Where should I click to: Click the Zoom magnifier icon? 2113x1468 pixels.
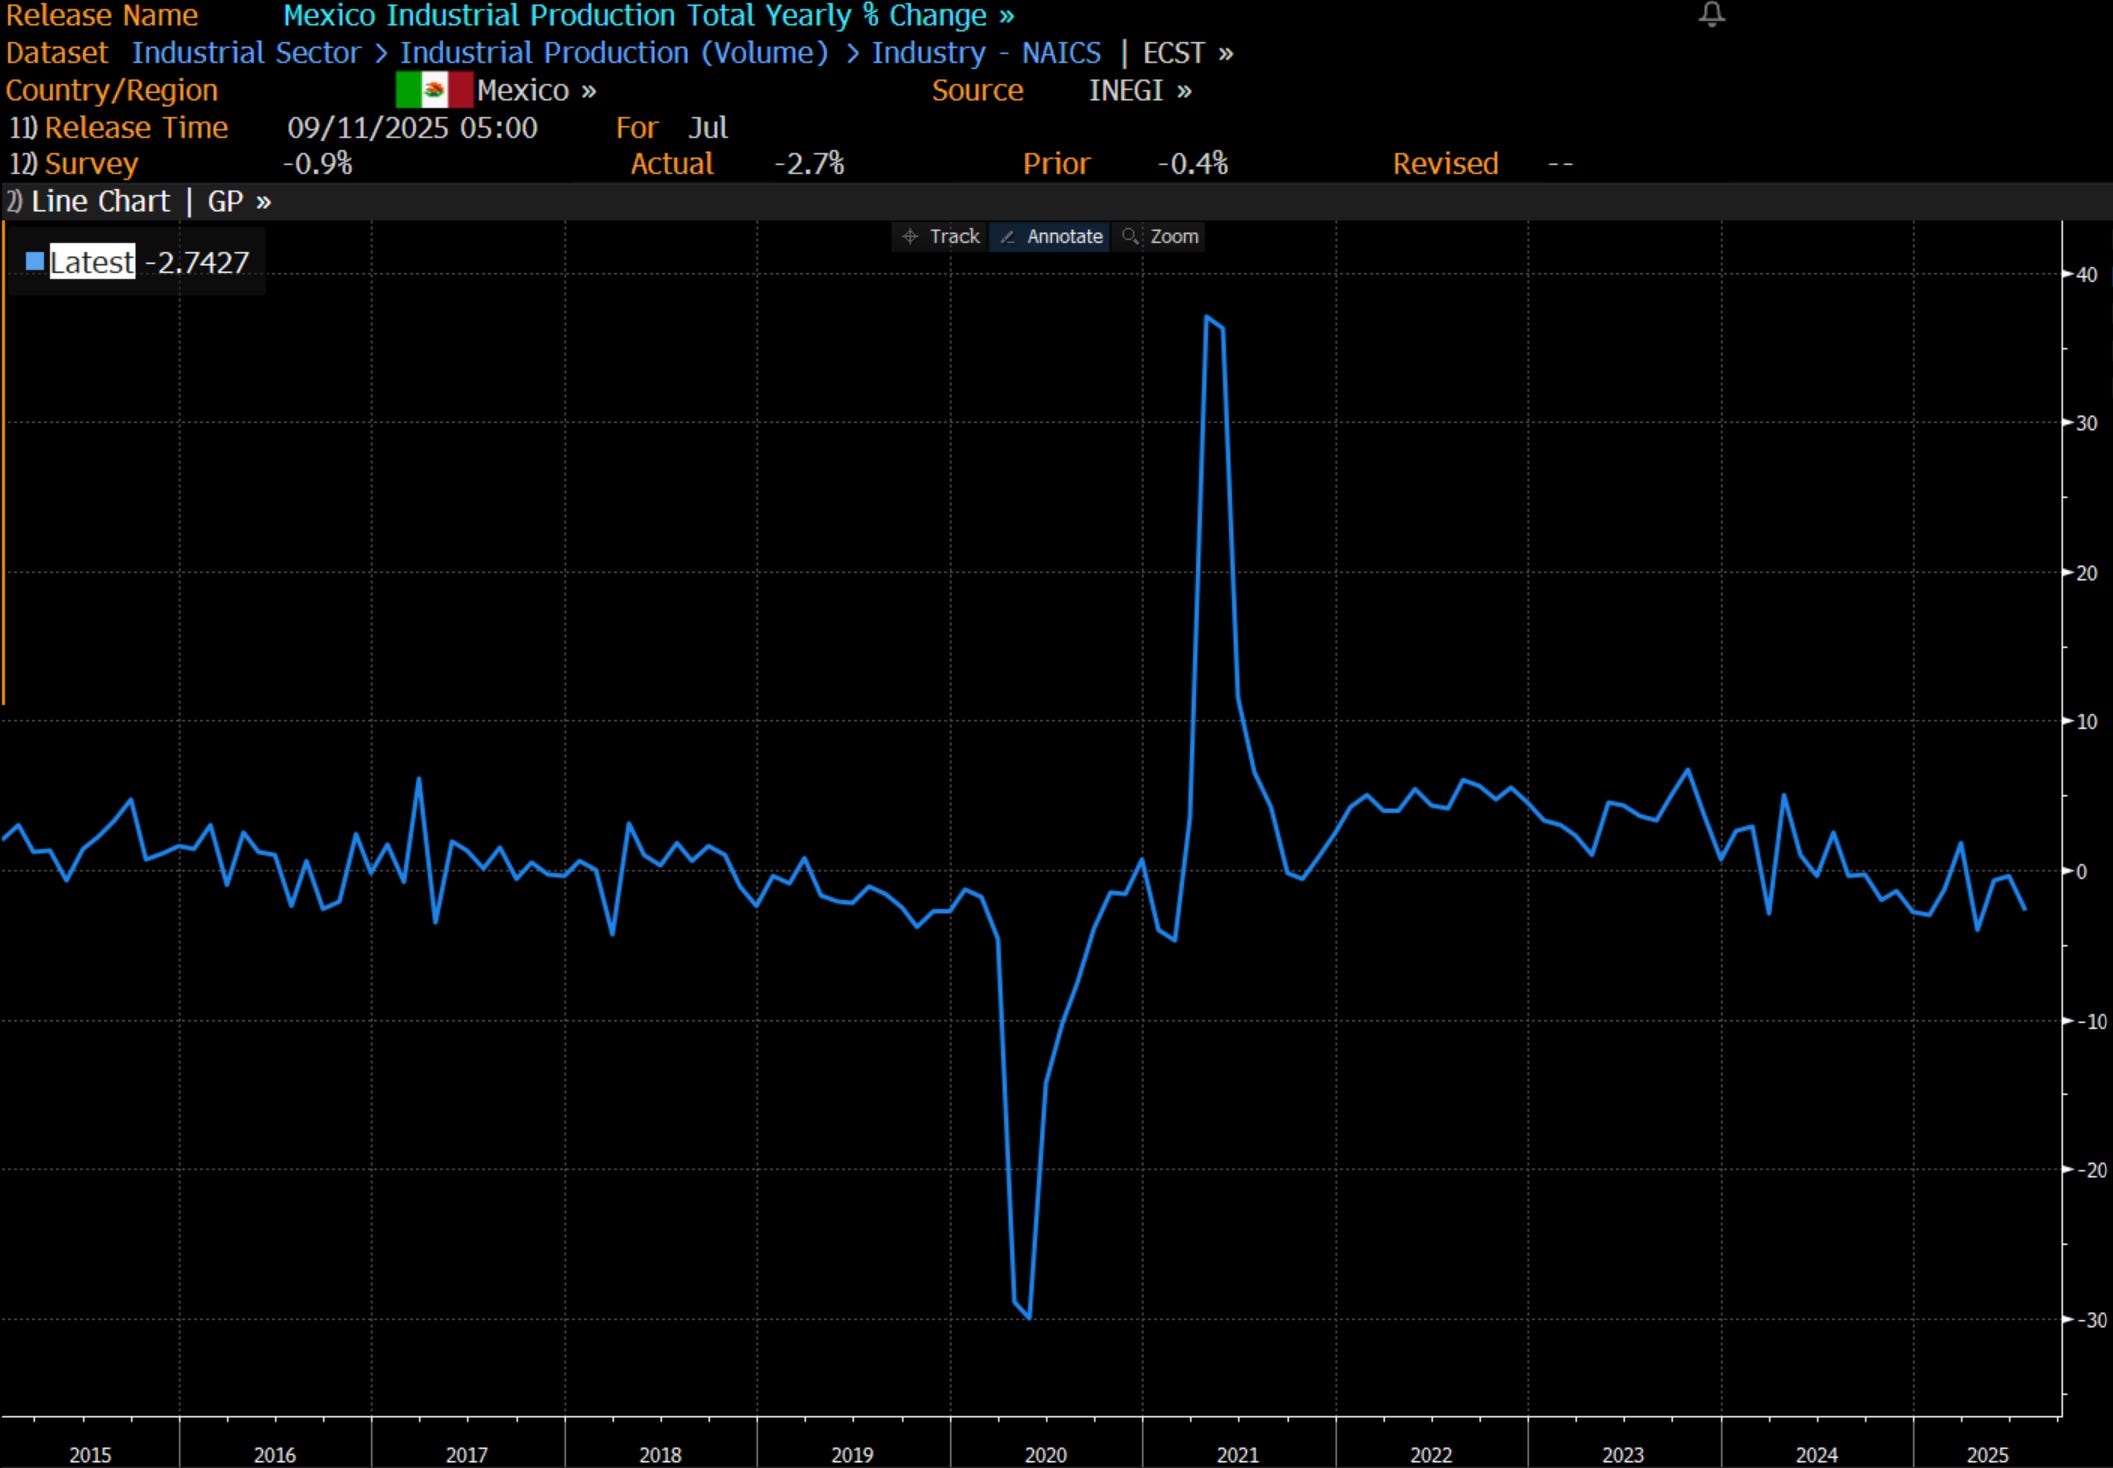1130,237
